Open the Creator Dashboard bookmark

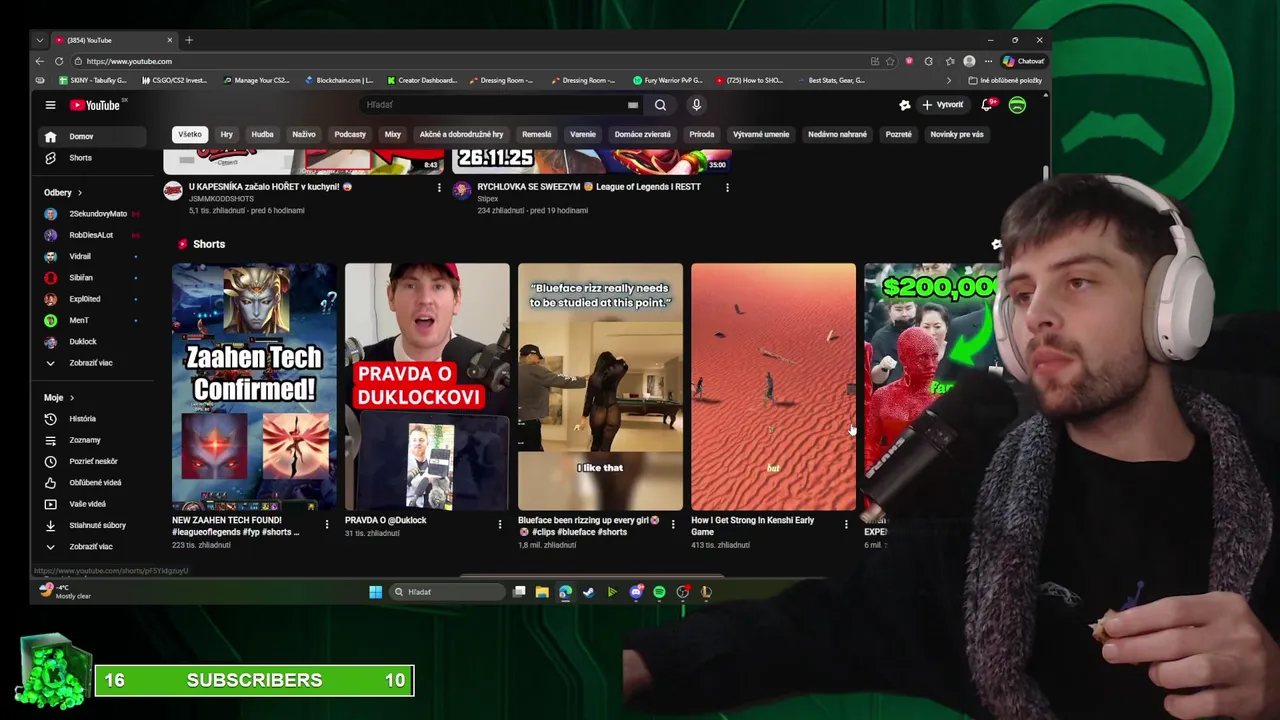pos(421,80)
